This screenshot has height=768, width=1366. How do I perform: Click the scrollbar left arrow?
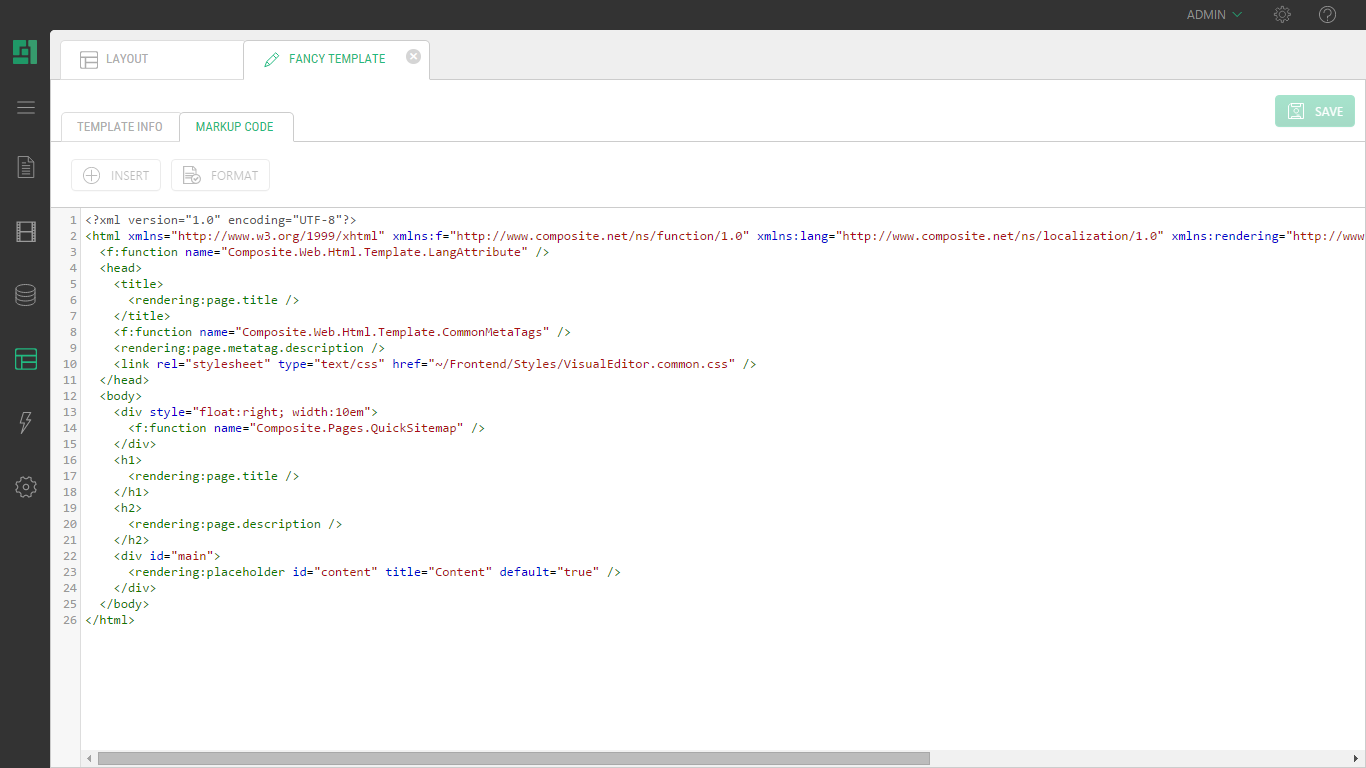click(89, 759)
